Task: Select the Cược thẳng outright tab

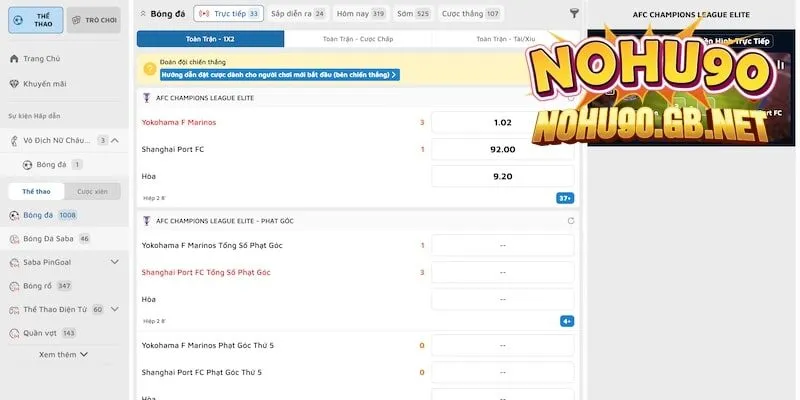Action: click(x=470, y=14)
